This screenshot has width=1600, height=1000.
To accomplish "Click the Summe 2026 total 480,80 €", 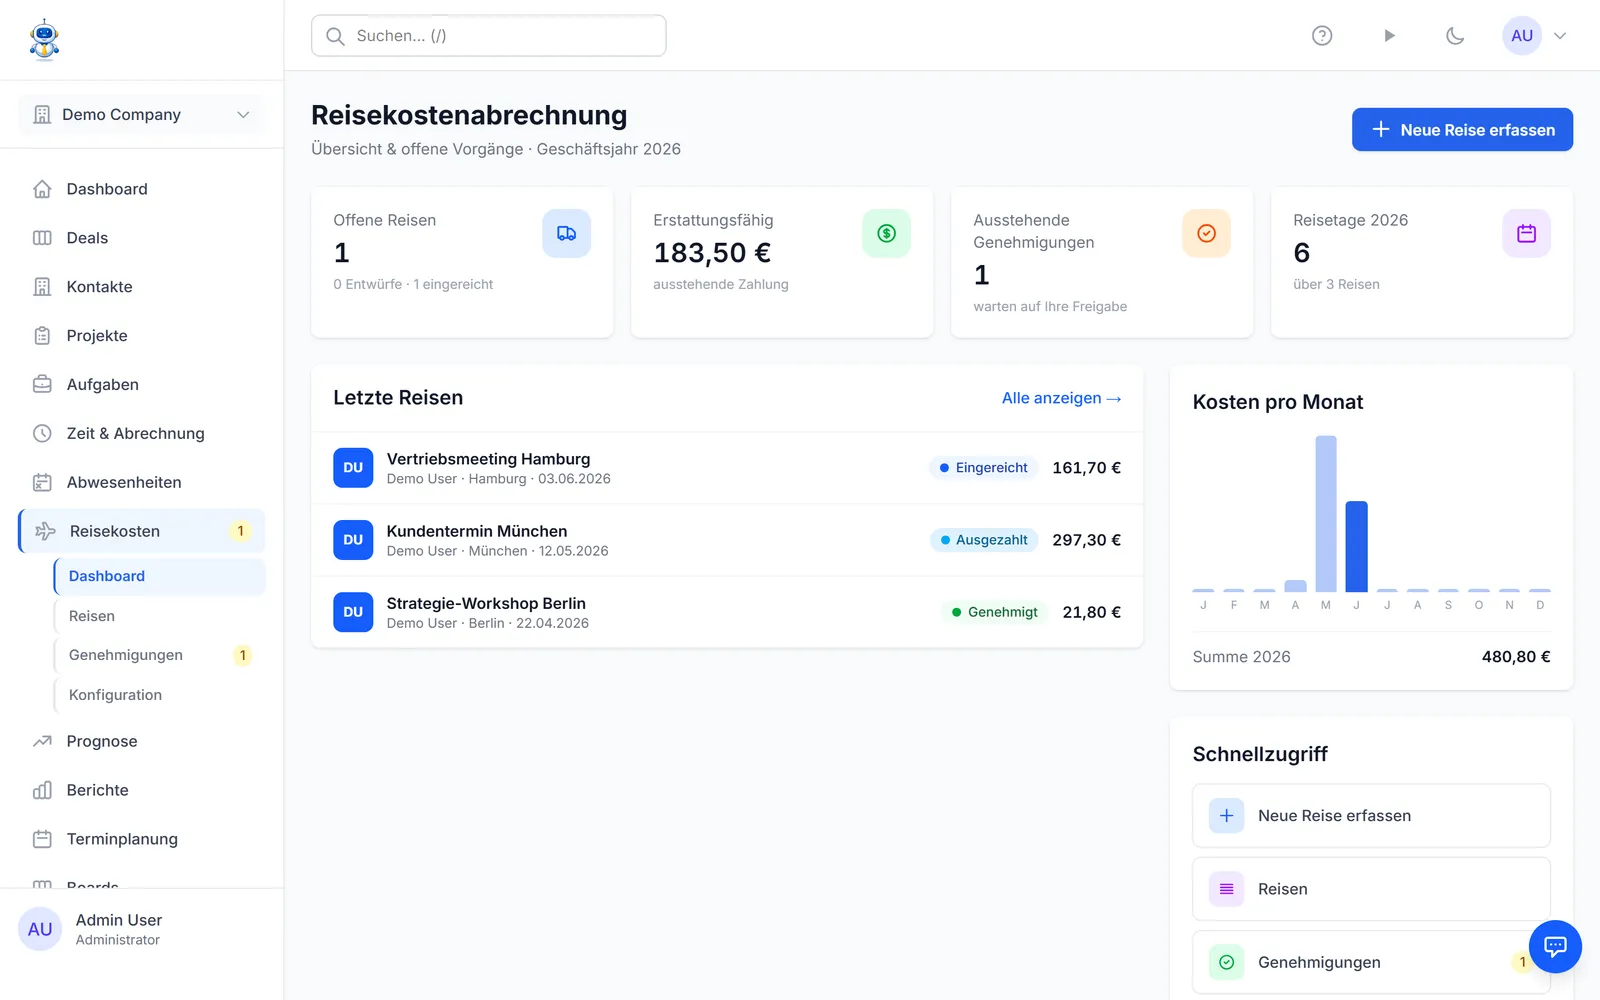I will click(x=1516, y=657).
